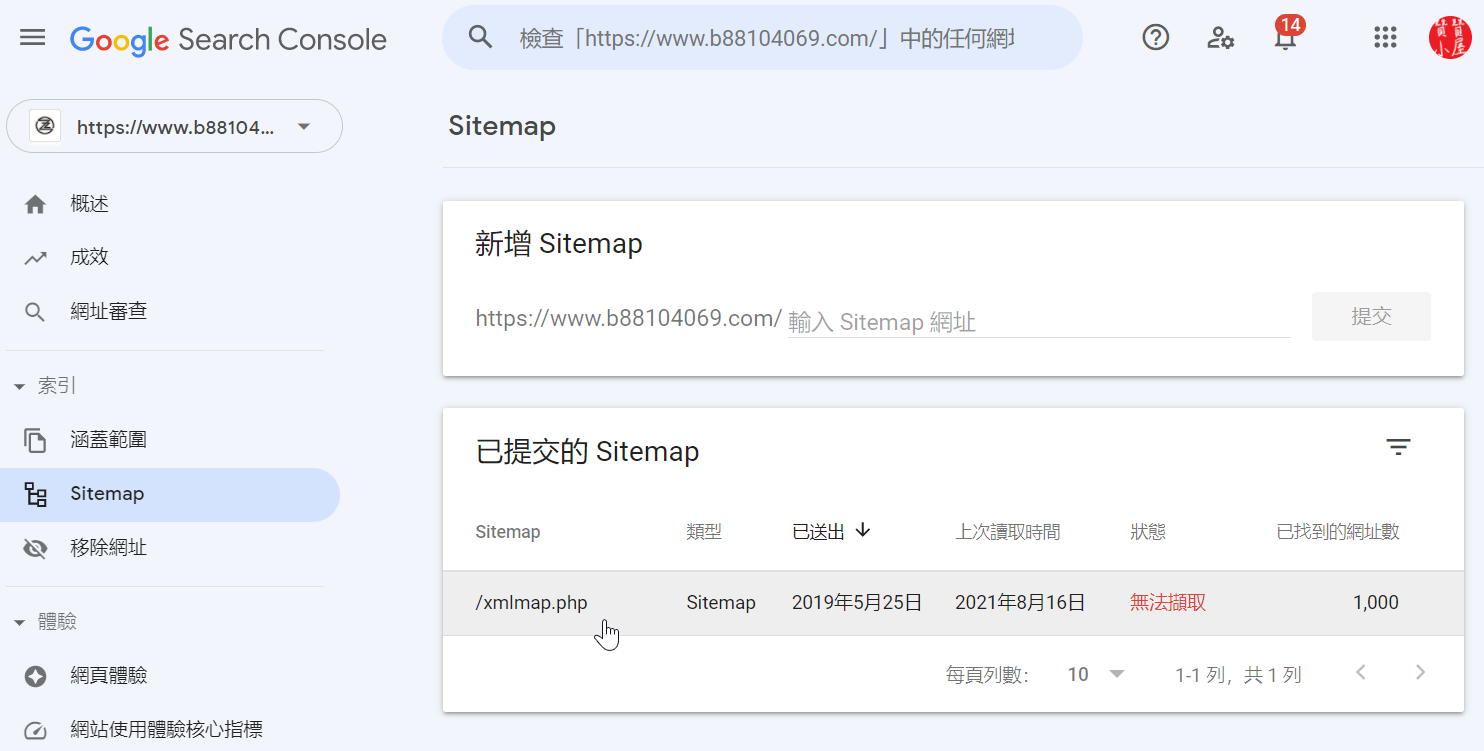Go to next page of sitemap table

pos(1420,673)
